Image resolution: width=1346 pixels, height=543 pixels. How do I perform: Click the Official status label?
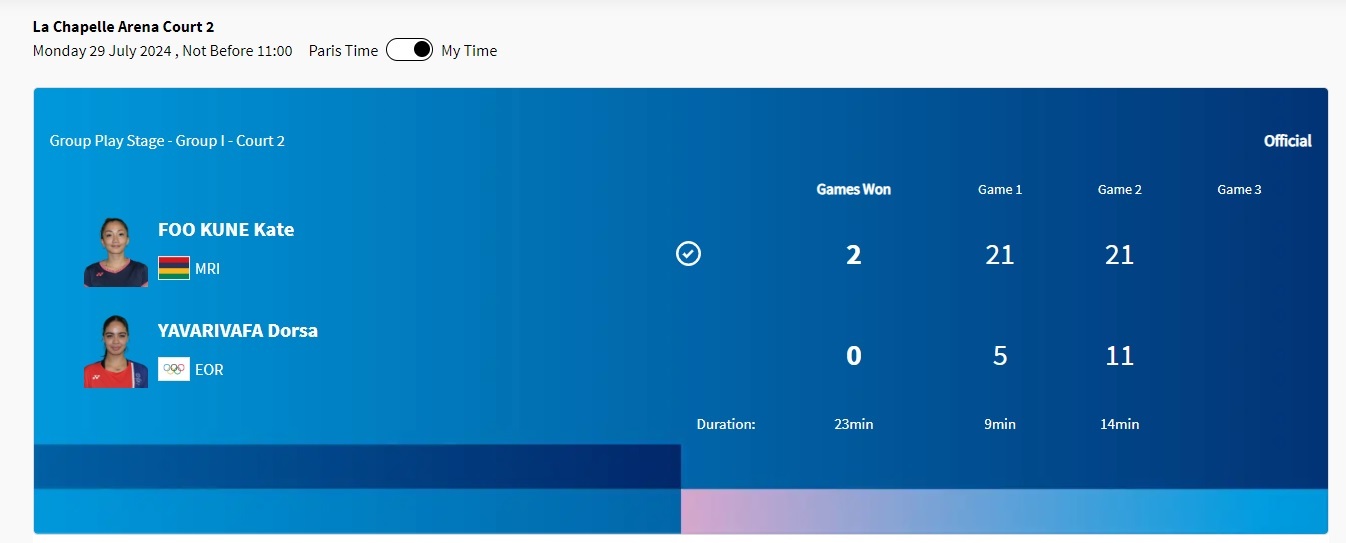1287,141
